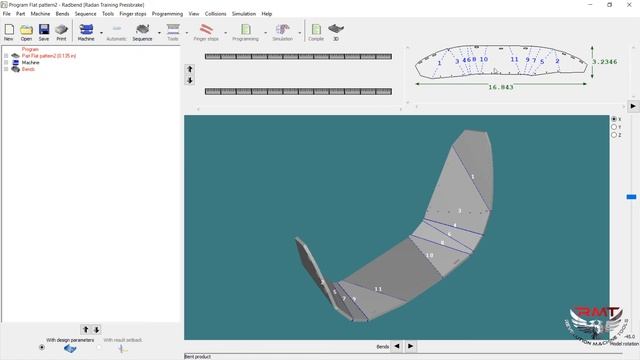Select Machine entry in tree
The width and height of the screenshot is (640, 360).
click(31, 62)
